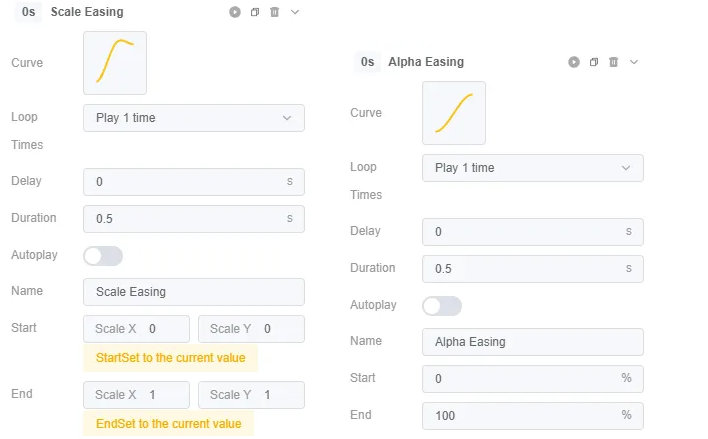Play the Alpha Easing animation preview
This screenshot has height=439, width=708.
(x=574, y=62)
